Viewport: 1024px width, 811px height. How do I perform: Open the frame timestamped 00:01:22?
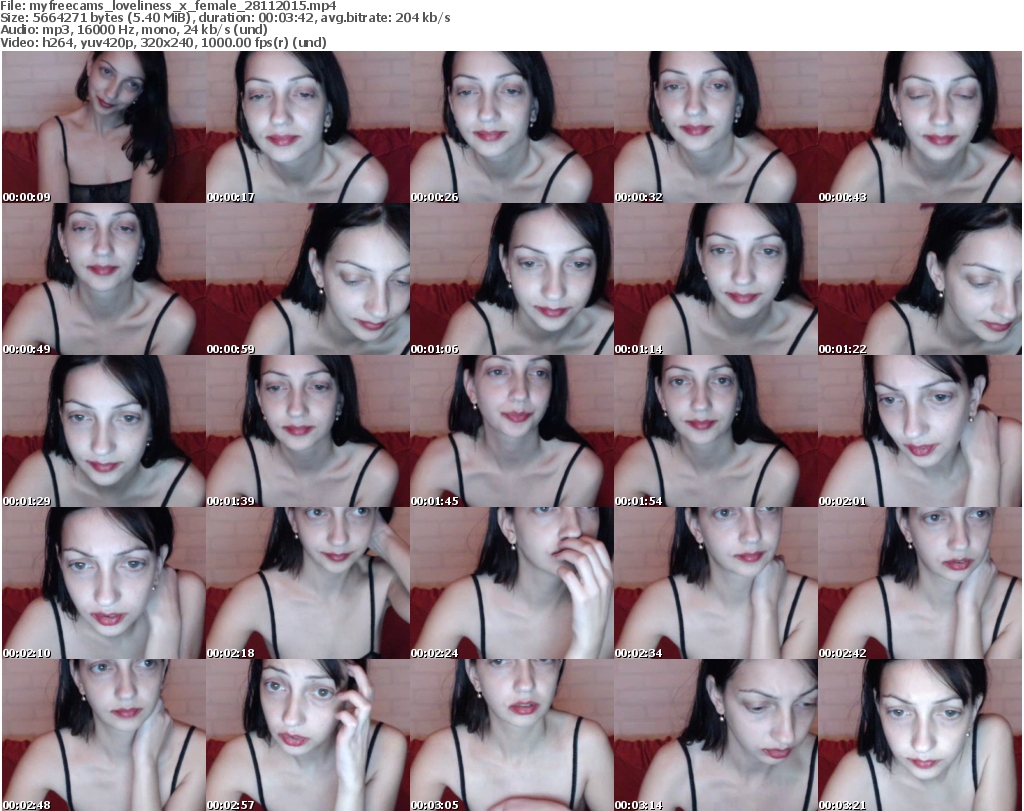920,279
